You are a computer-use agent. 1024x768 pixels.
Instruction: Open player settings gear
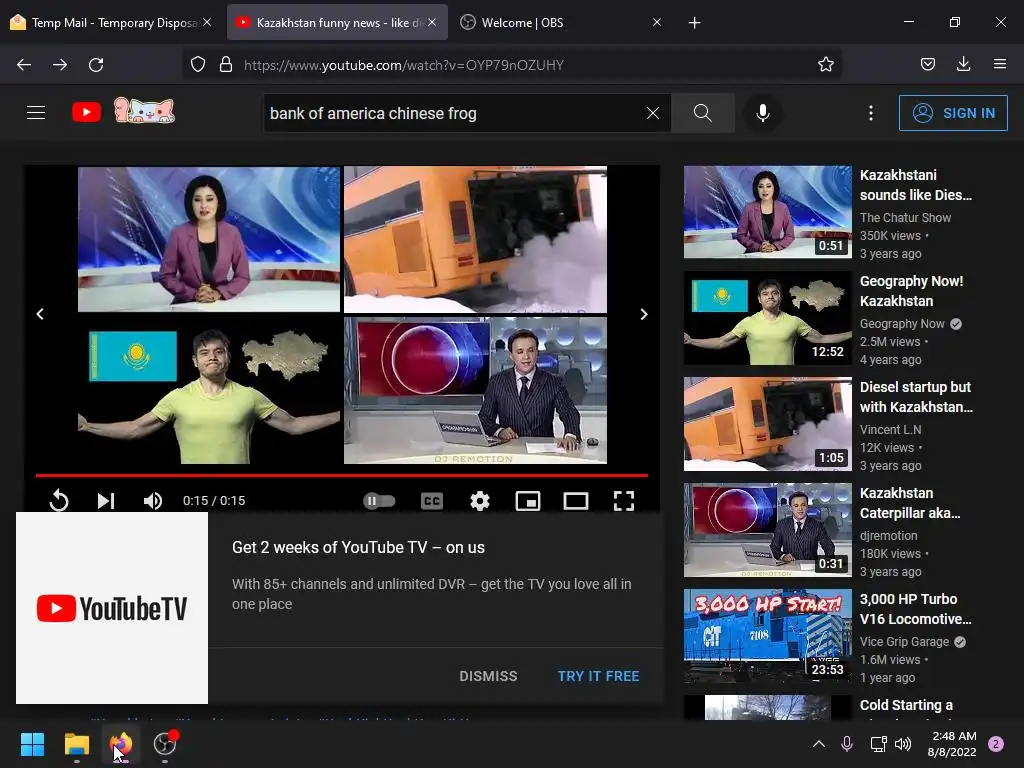480,501
